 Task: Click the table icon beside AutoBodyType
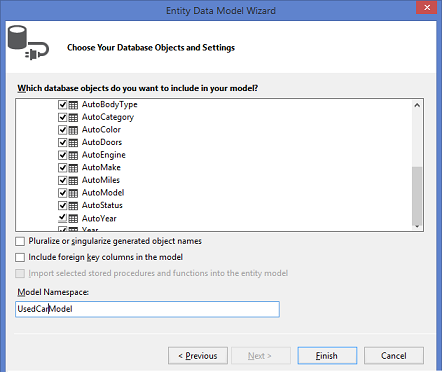click(x=73, y=105)
